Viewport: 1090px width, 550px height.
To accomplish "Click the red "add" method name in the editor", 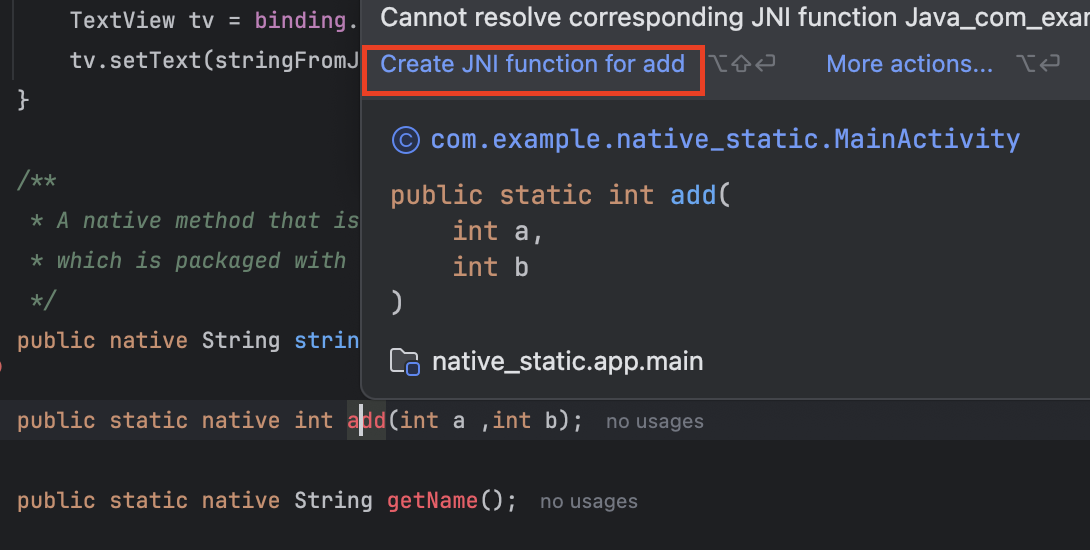I will pos(366,420).
